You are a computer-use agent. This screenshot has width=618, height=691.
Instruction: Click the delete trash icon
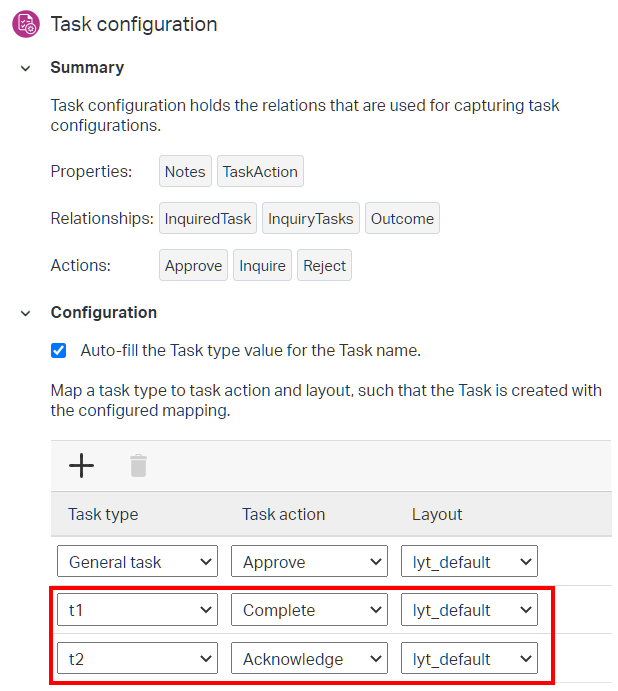138,465
